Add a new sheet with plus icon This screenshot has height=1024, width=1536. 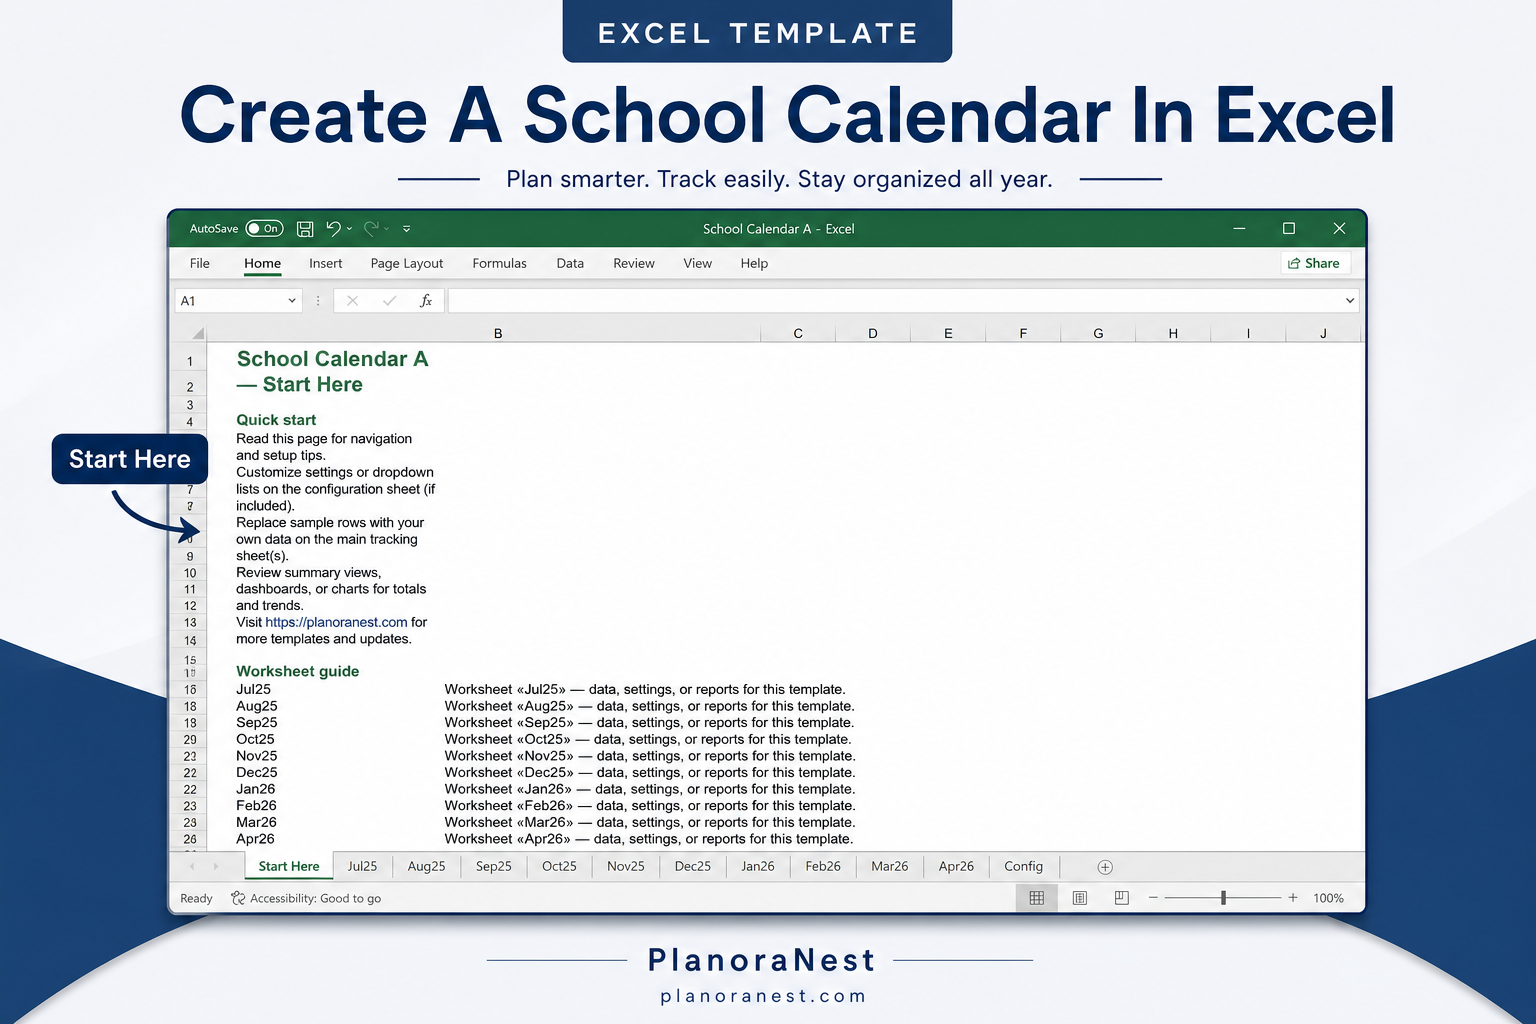click(x=1105, y=867)
